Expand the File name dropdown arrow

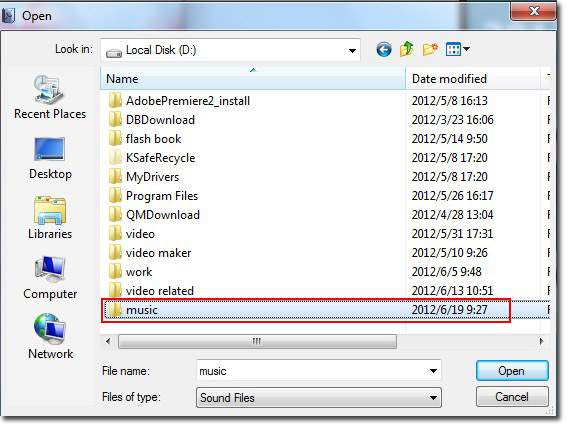coord(433,371)
